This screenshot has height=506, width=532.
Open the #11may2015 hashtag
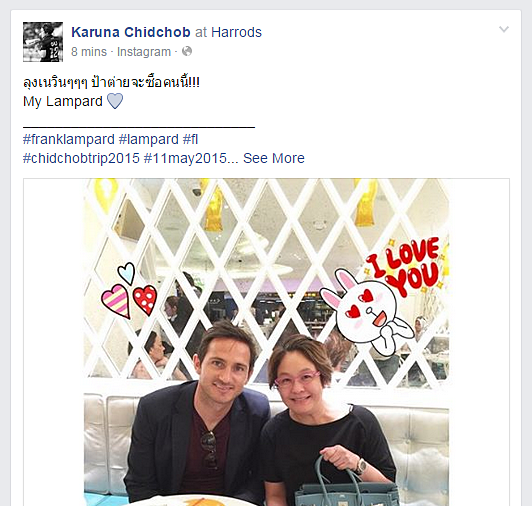185,158
